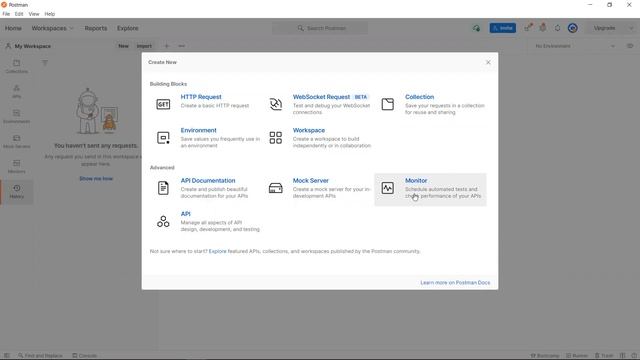
Task: Click the Search Postman field
Action: pos(320,28)
